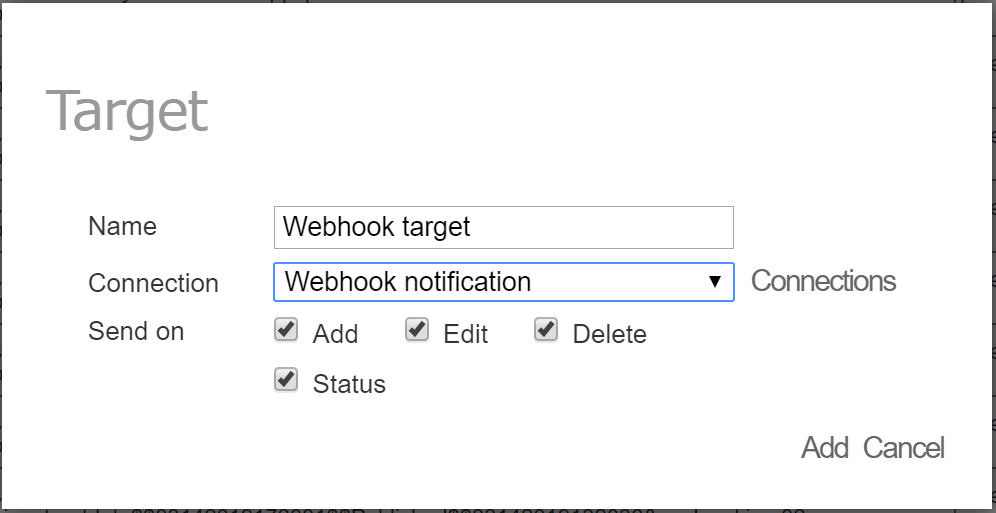Image resolution: width=996 pixels, height=513 pixels.
Task: Select the Webhook notification option text
Action: [x=408, y=281]
